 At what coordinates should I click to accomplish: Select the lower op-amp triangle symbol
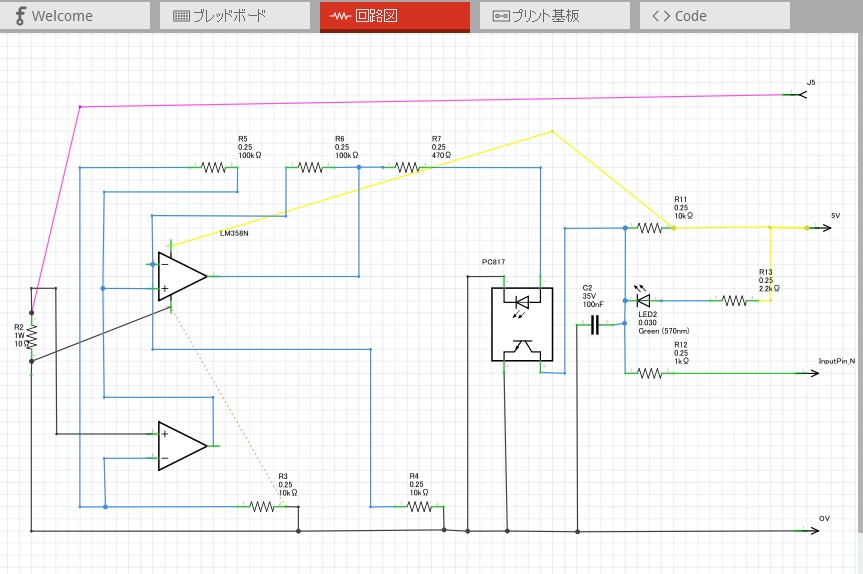click(x=181, y=446)
